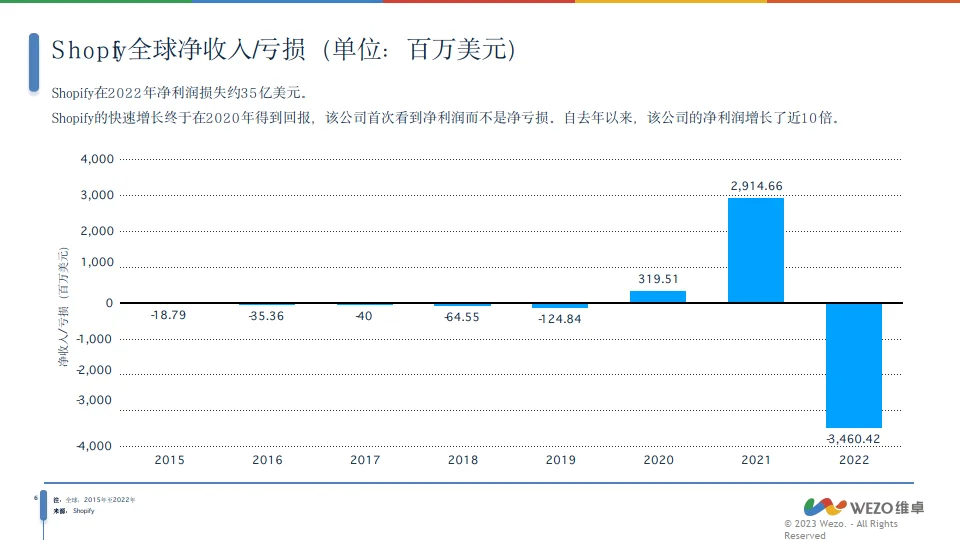Click the 2,000 y-axis tick label

(x=97, y=231)
